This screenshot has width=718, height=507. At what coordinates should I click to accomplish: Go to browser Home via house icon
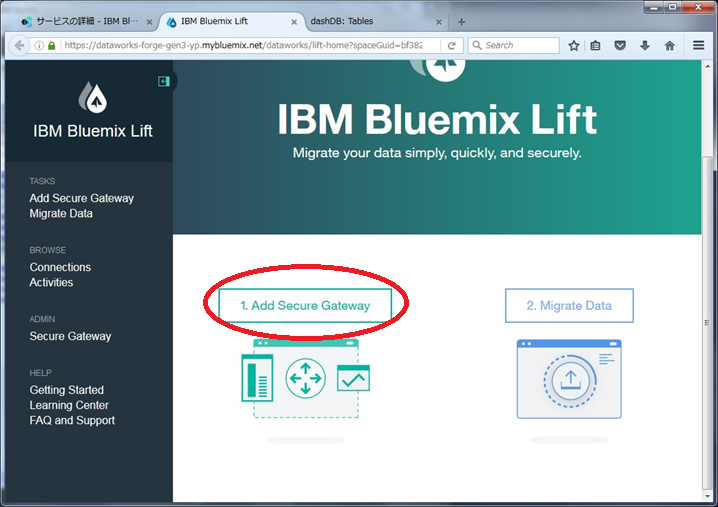tap(669, 46)
